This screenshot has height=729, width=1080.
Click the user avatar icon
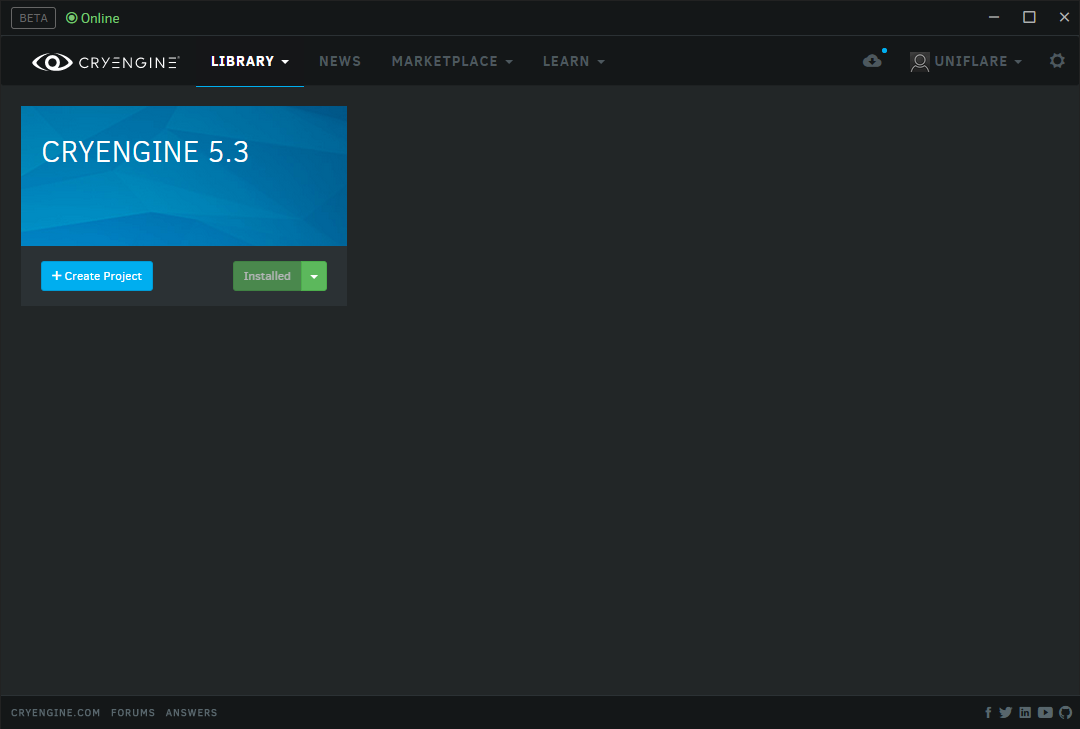(x=920, y=62)
